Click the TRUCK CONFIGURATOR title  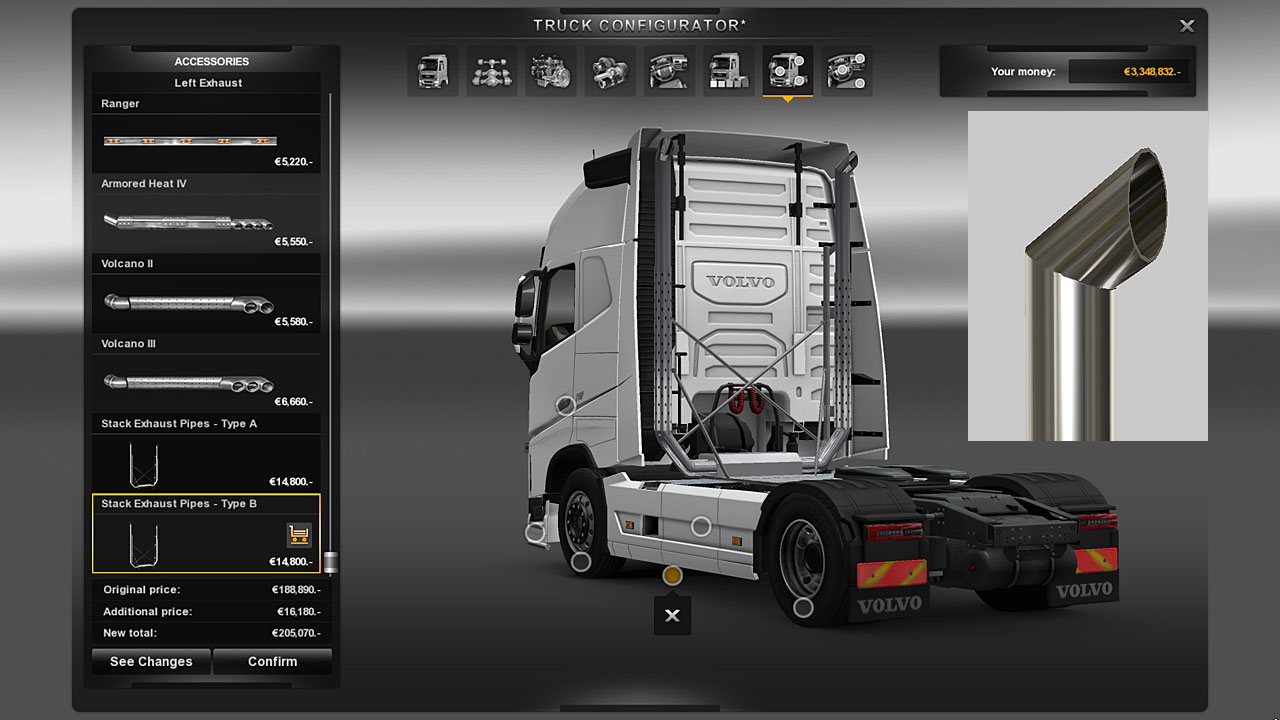(x=640, y=25)
